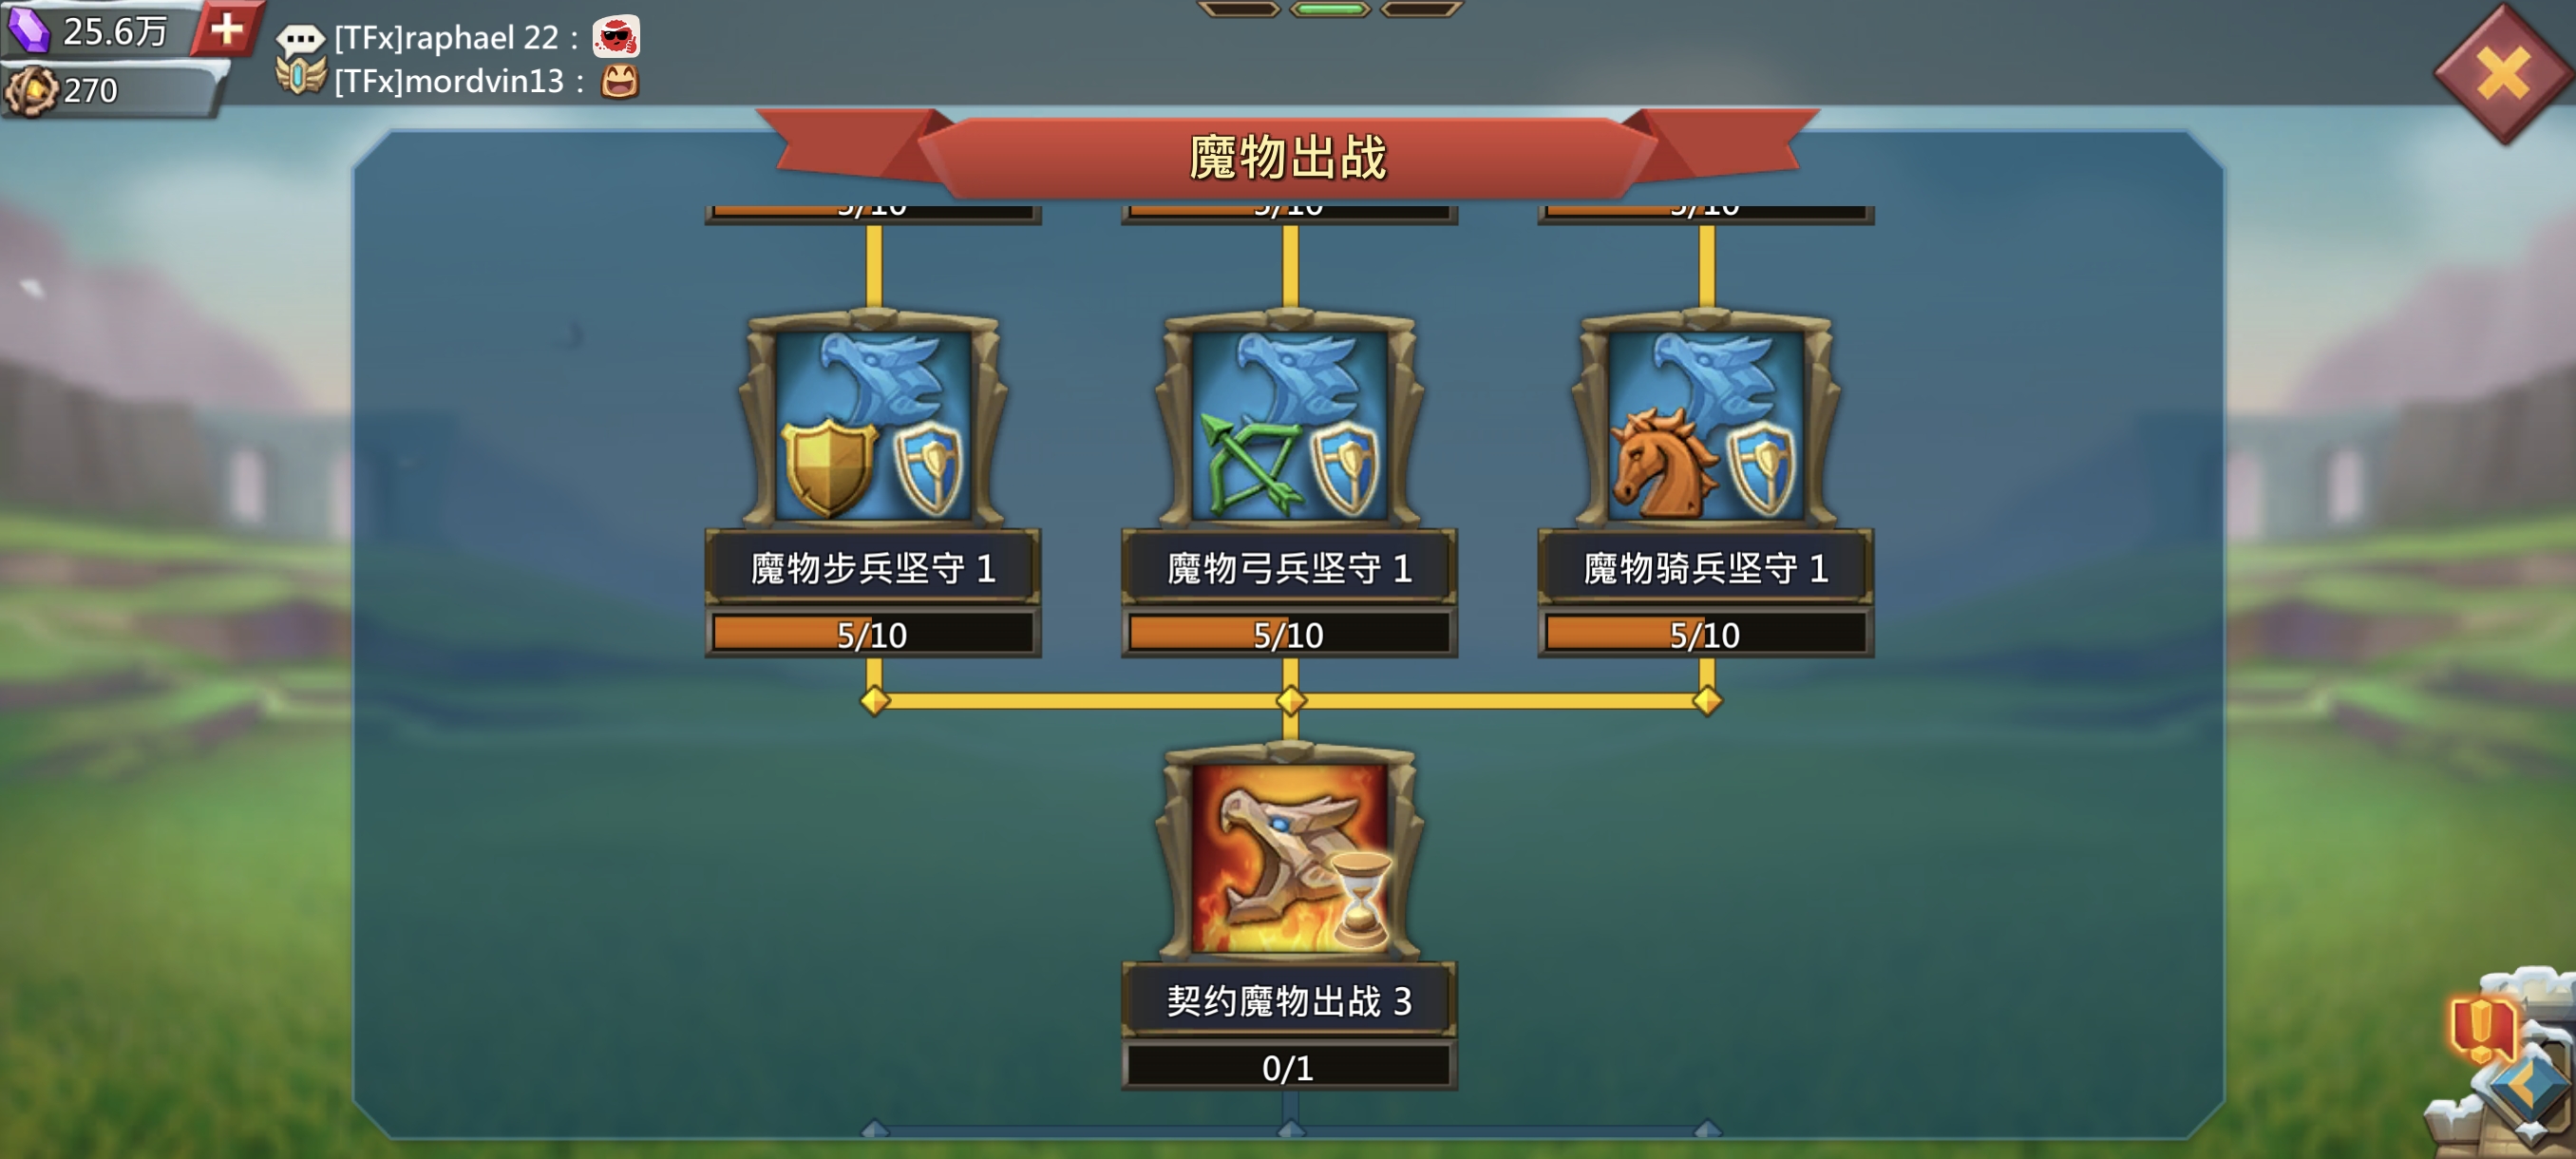Image resolution: width=2576 pixels, height=1159 pixels.
Task: Open the 魔物步兵坚守 1 skill icon
Action: click(873, 420)
